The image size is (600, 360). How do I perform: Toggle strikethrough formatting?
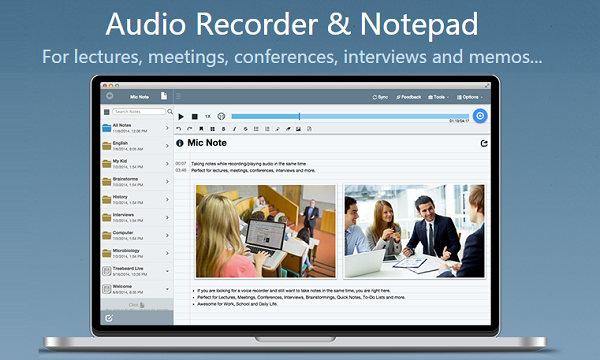click(x=246, y=129)
